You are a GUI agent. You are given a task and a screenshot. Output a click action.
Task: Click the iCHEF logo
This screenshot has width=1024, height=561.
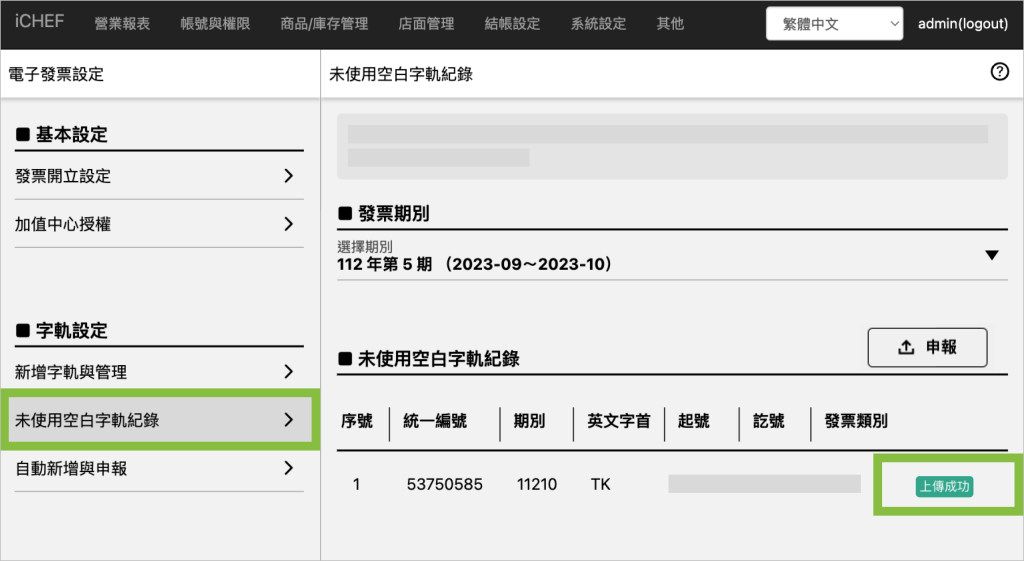pos(40,23)
